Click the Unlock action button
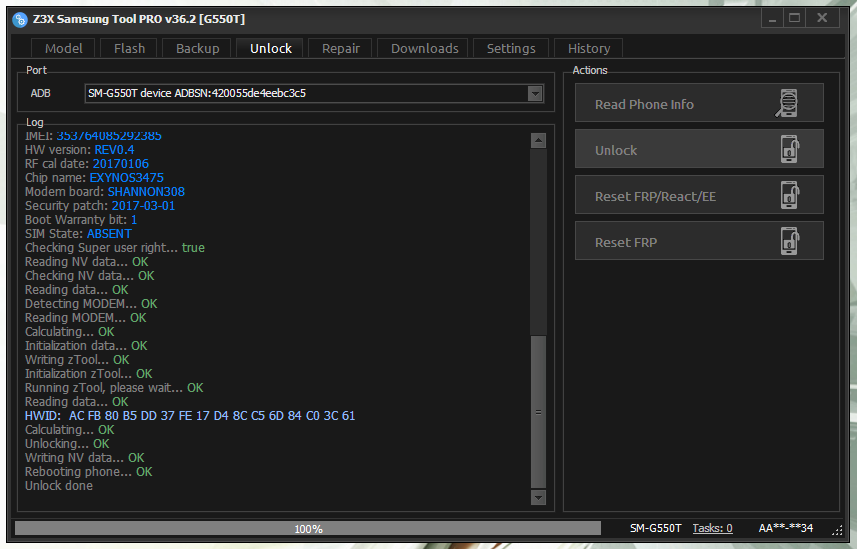The image size is (857, 549). tap(699, 149)
